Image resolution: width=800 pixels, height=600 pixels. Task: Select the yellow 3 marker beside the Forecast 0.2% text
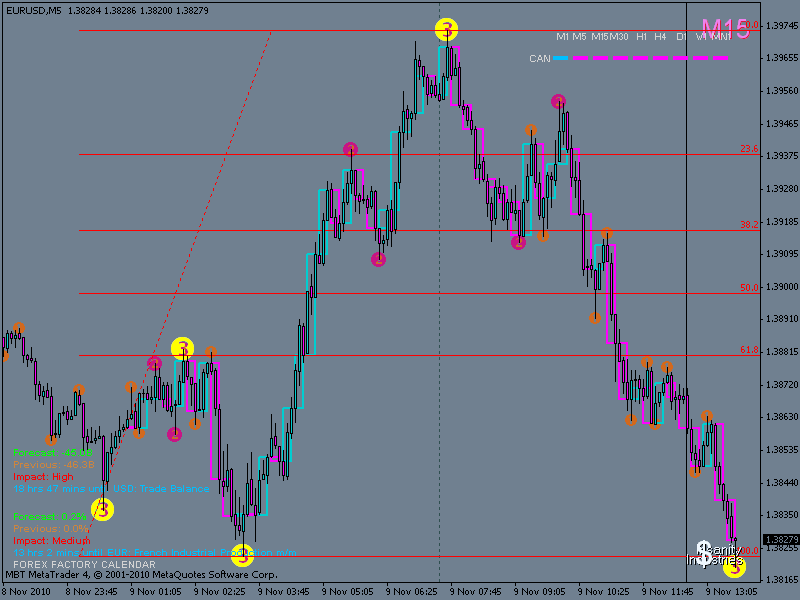tap(103, 509)
